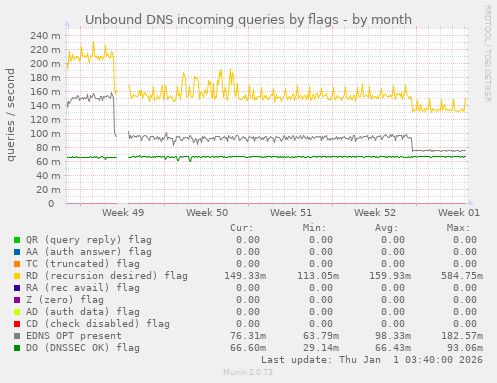The width and height of the screenshot is (497, 383).
Task: Click the 'Last update: Thu Jan 1' timestamp
Action: pyautogui.click(x=372, y=360)
